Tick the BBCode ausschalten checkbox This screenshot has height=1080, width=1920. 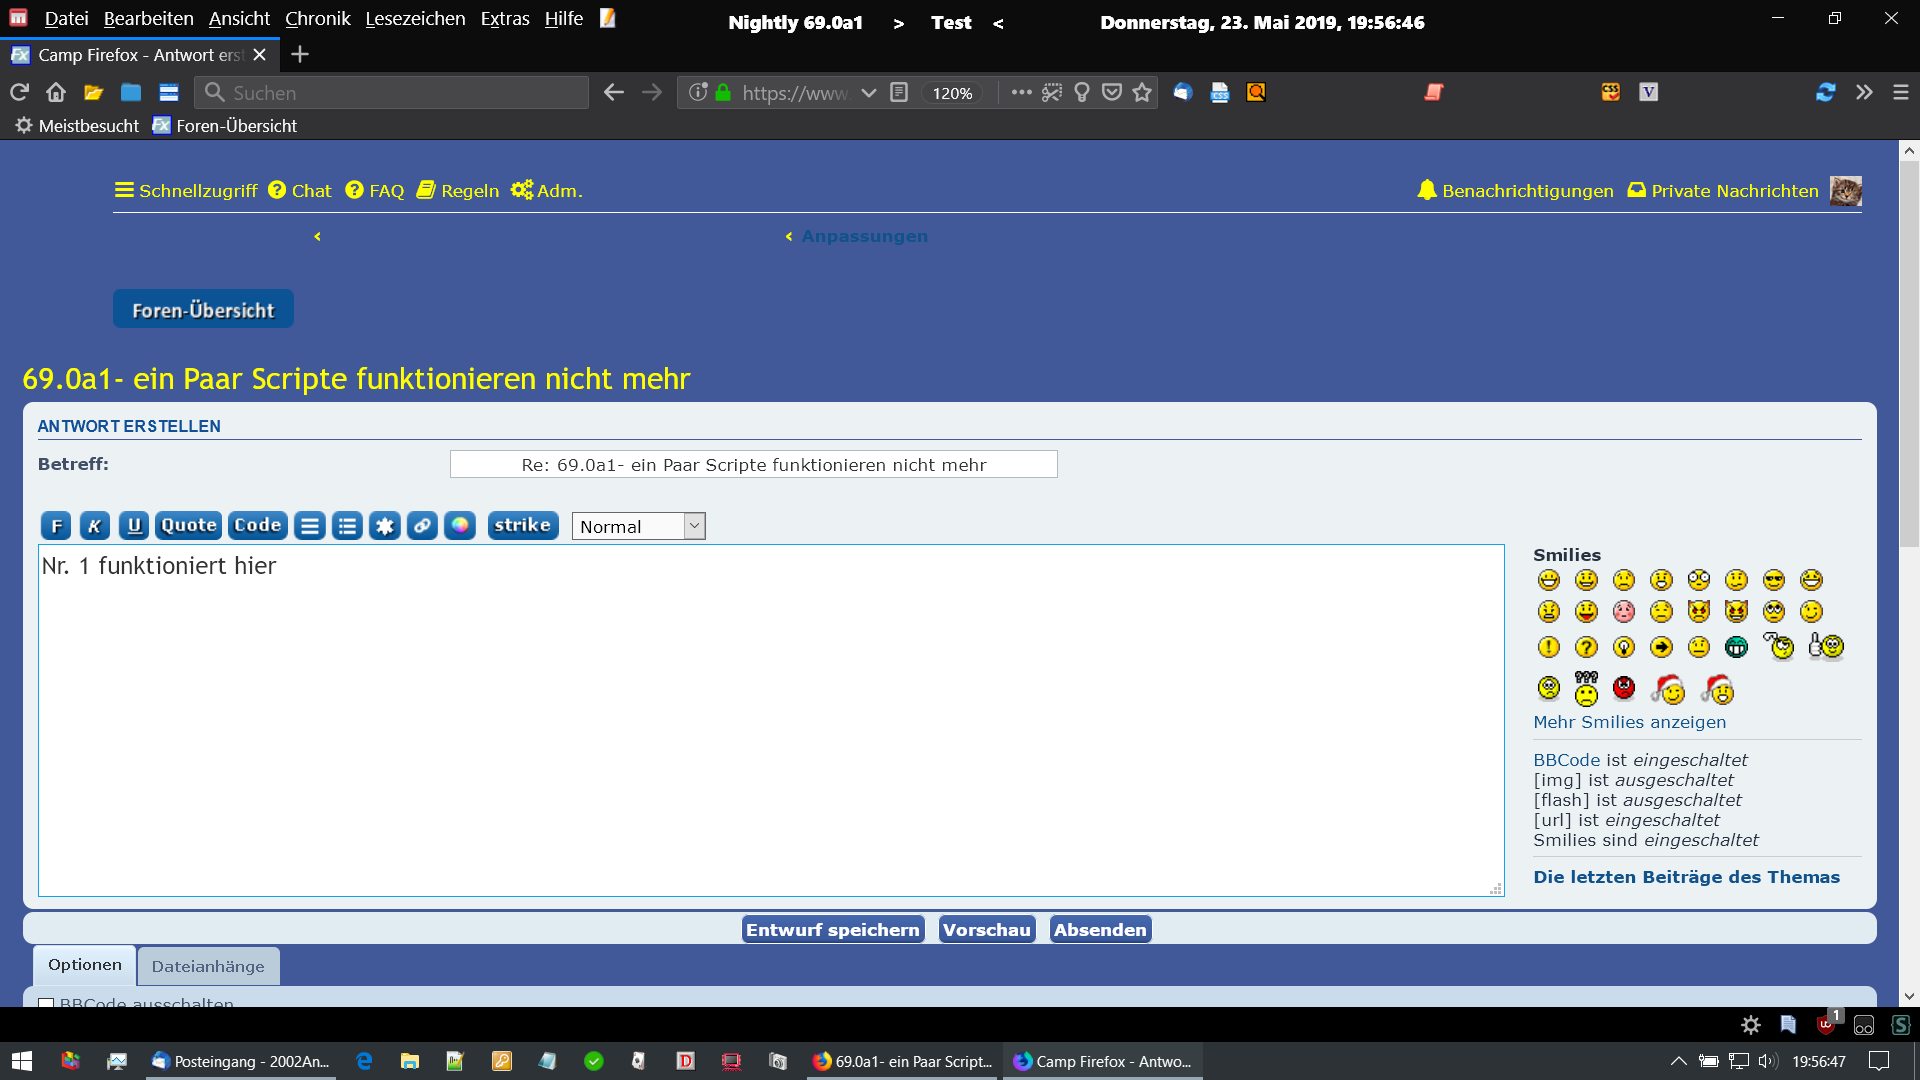point(46,1003)
